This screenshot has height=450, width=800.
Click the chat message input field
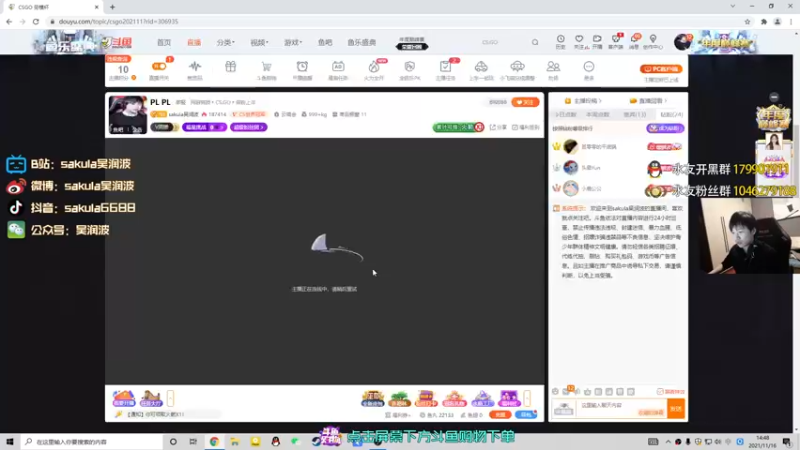click(x=621, y=409)
